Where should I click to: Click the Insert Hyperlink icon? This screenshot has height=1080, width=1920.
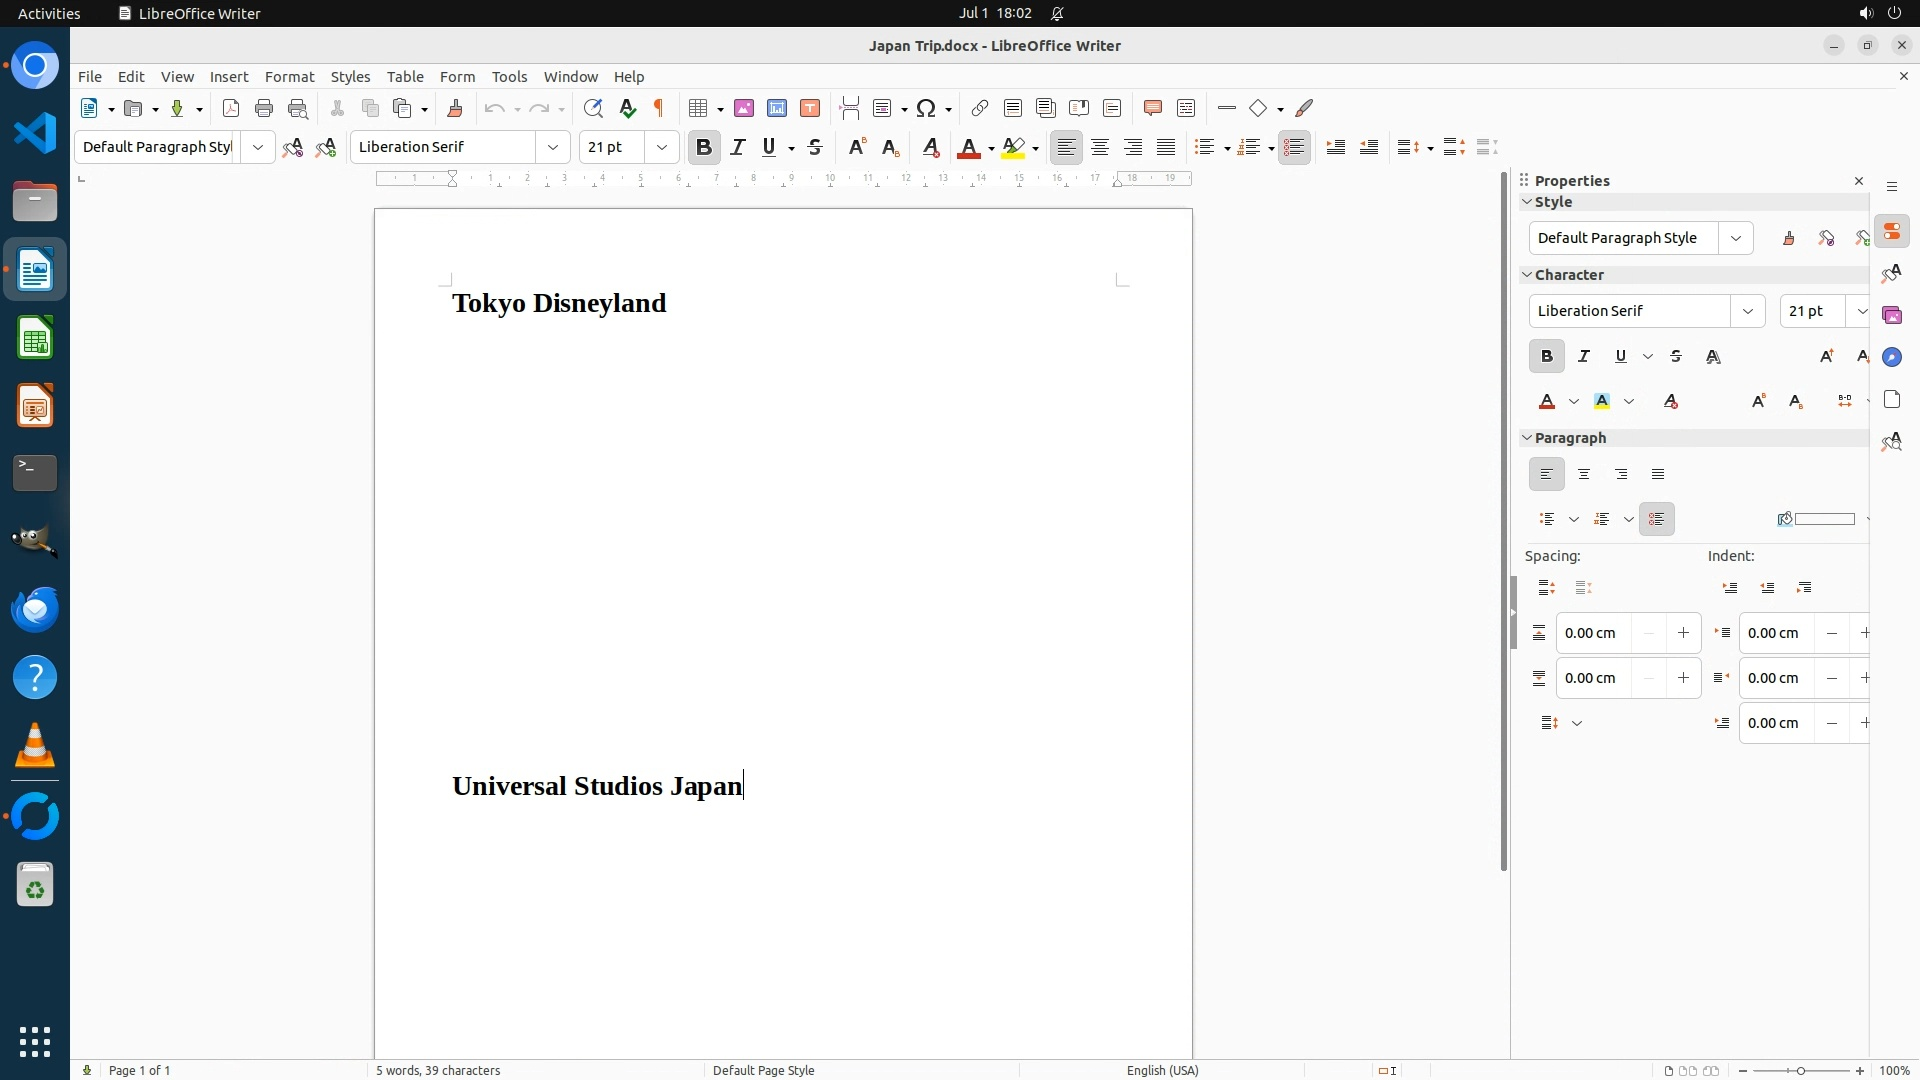pyautogui.click(x=980, y=108)
